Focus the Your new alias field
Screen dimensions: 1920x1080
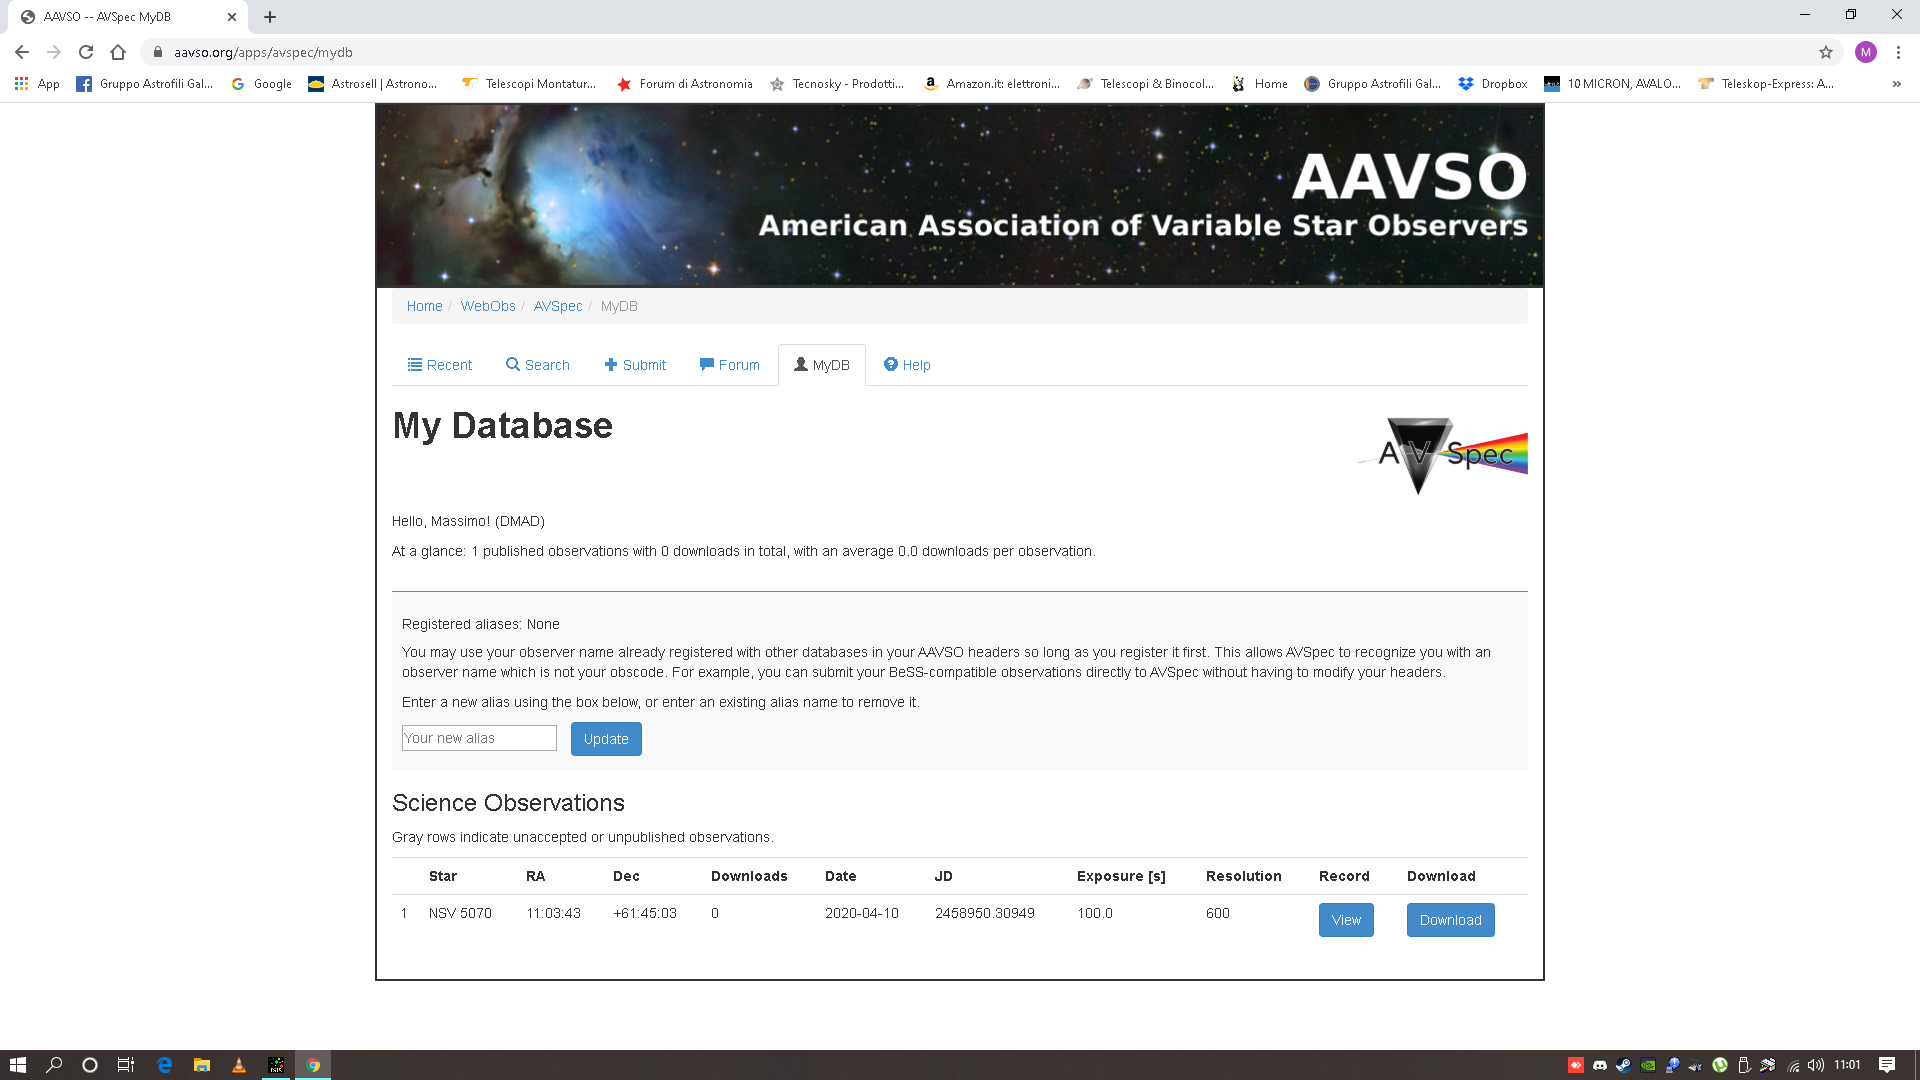(479, 738)
